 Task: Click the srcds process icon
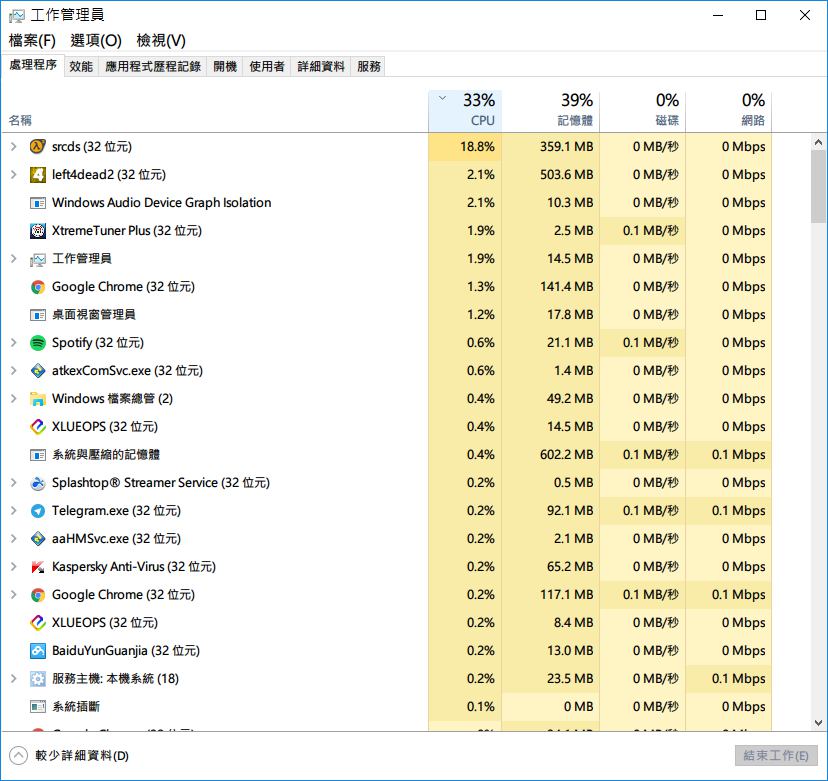click(37, 146)
